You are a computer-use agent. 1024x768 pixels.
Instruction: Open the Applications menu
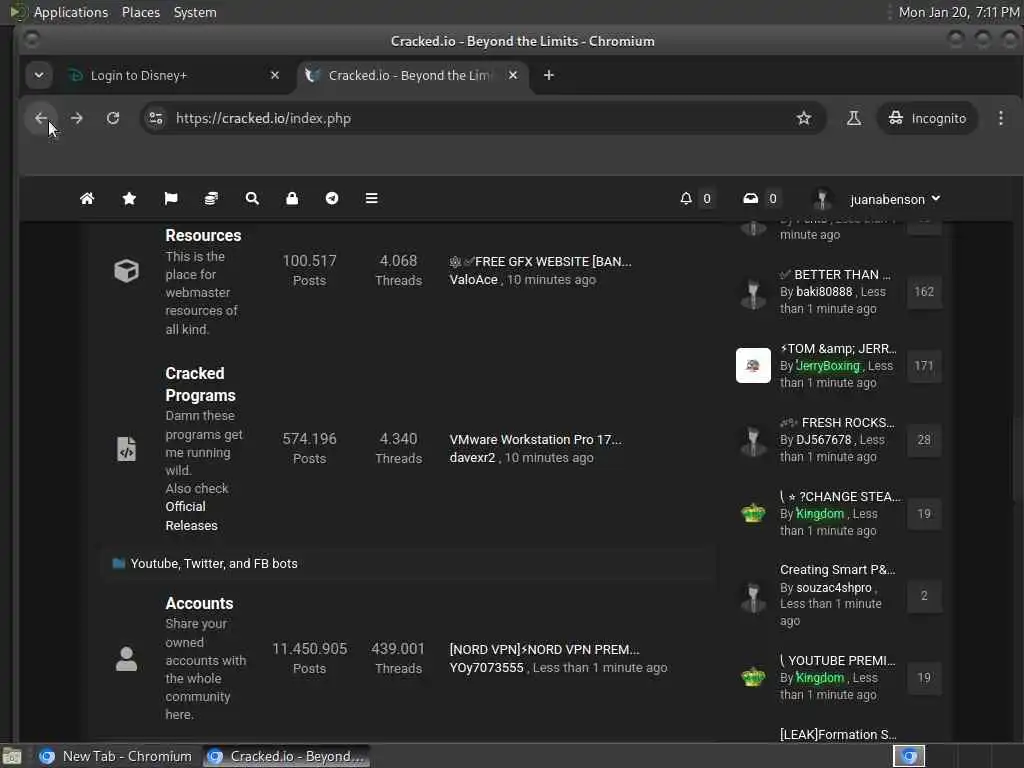[71, 12]
